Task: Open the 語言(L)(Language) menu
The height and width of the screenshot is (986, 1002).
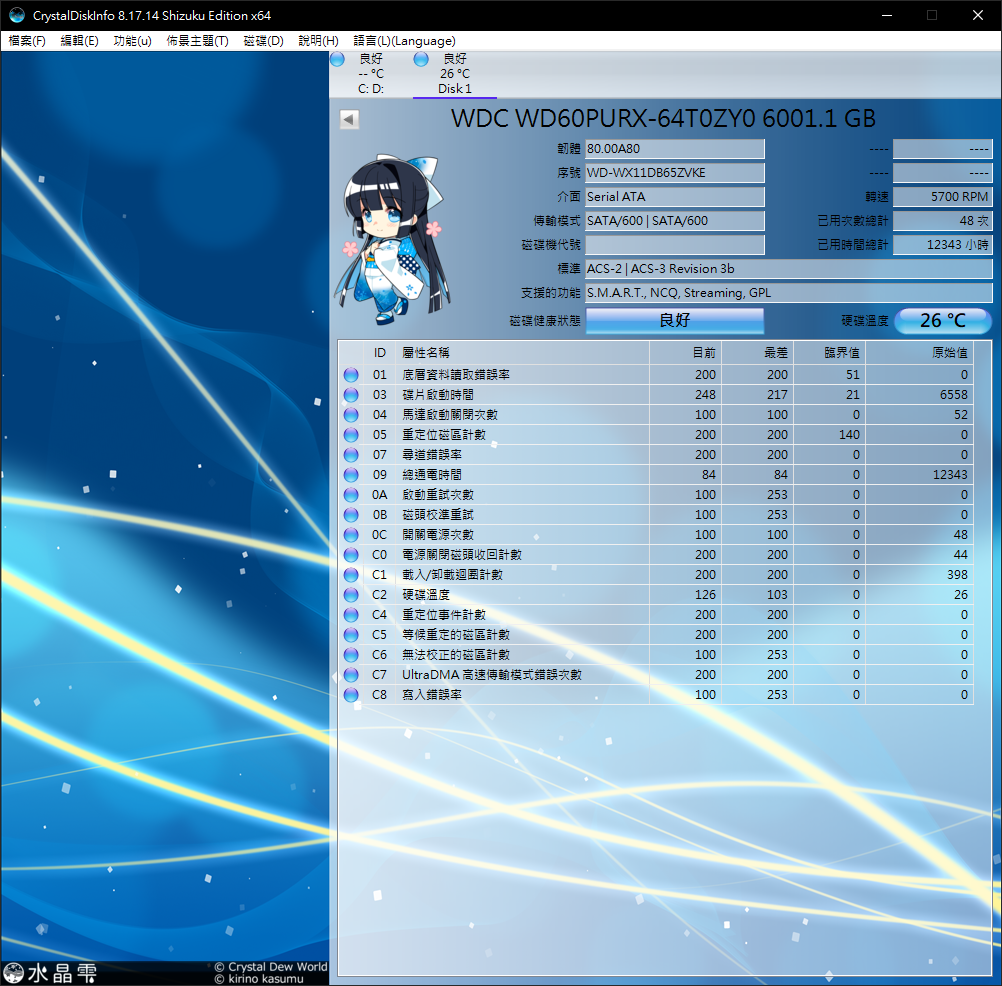Action: pyautogui.click(x=404, y=41)
